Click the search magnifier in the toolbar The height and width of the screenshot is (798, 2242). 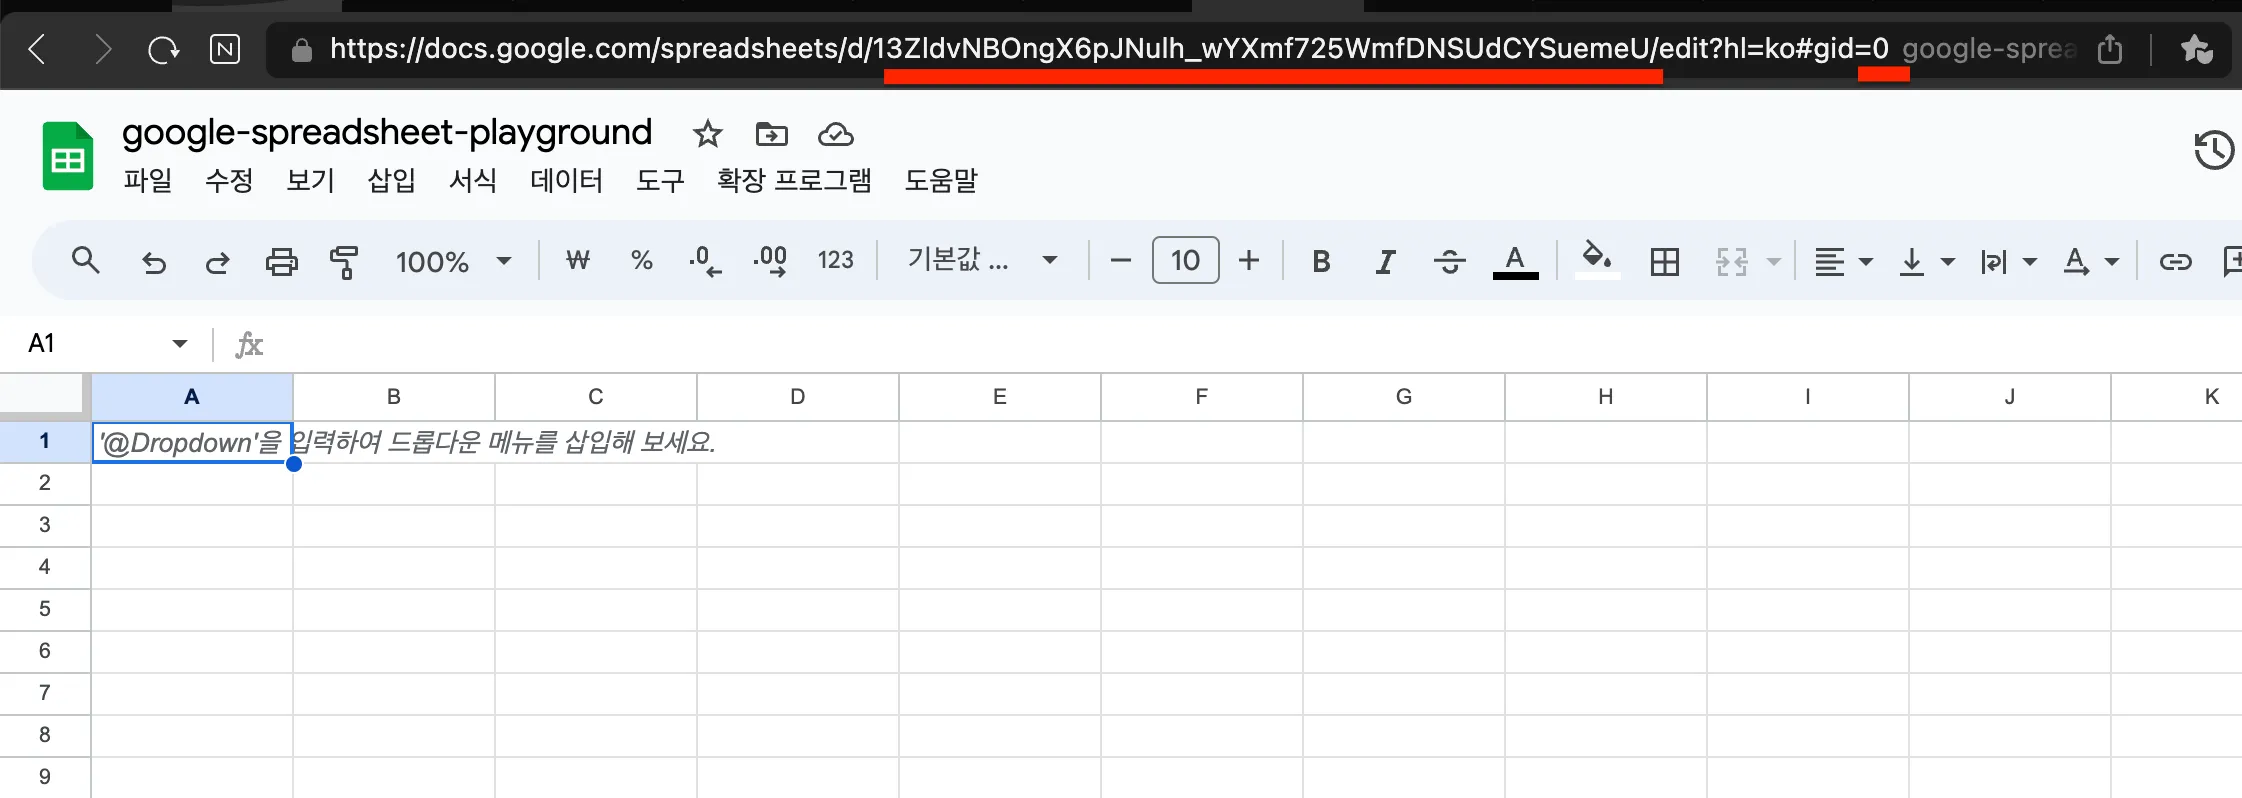click(x=86, y=261)
